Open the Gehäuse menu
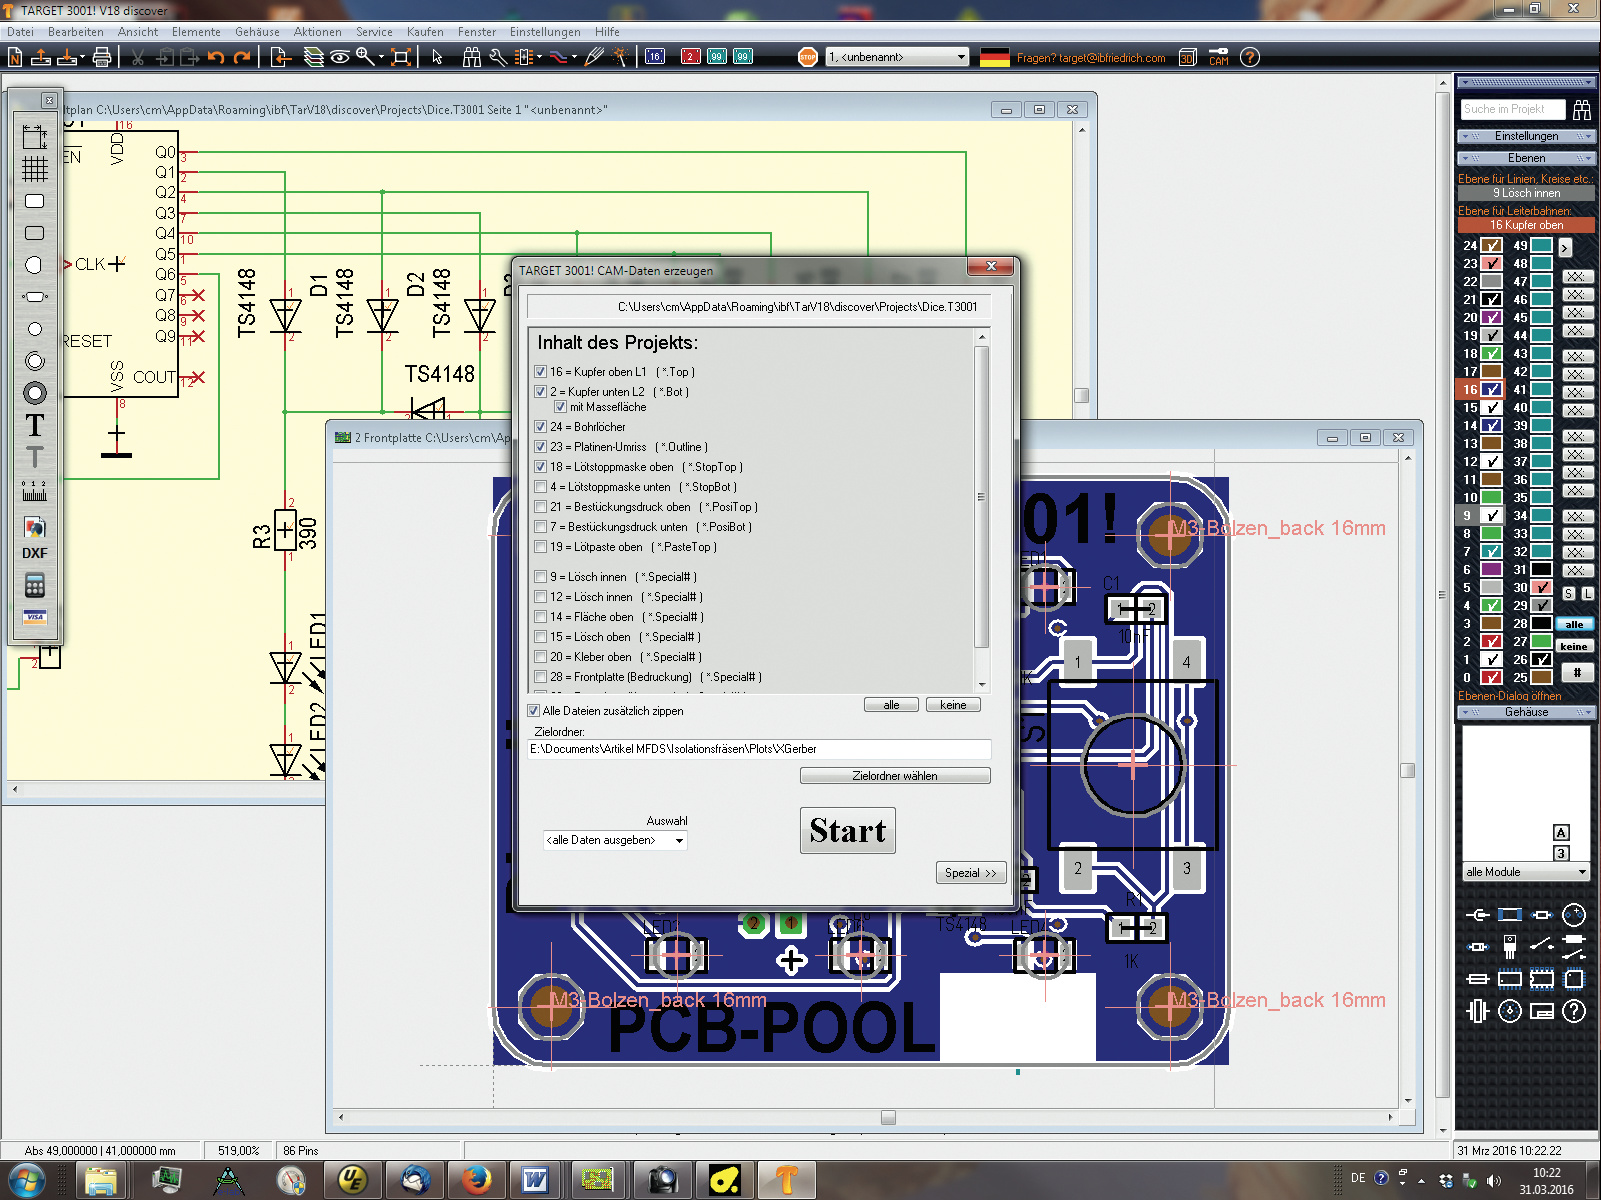The width and height of the screenshot is (1601, 1200). (x=257, y=32)
